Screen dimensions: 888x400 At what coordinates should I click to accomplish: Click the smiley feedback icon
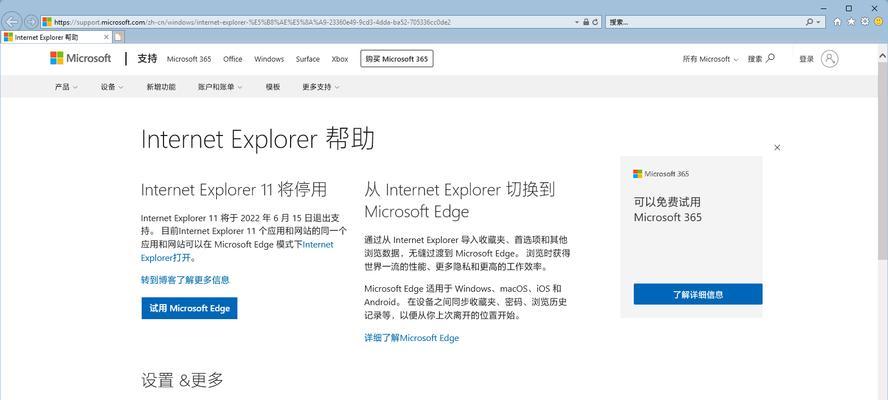click(x=878, y=22)
